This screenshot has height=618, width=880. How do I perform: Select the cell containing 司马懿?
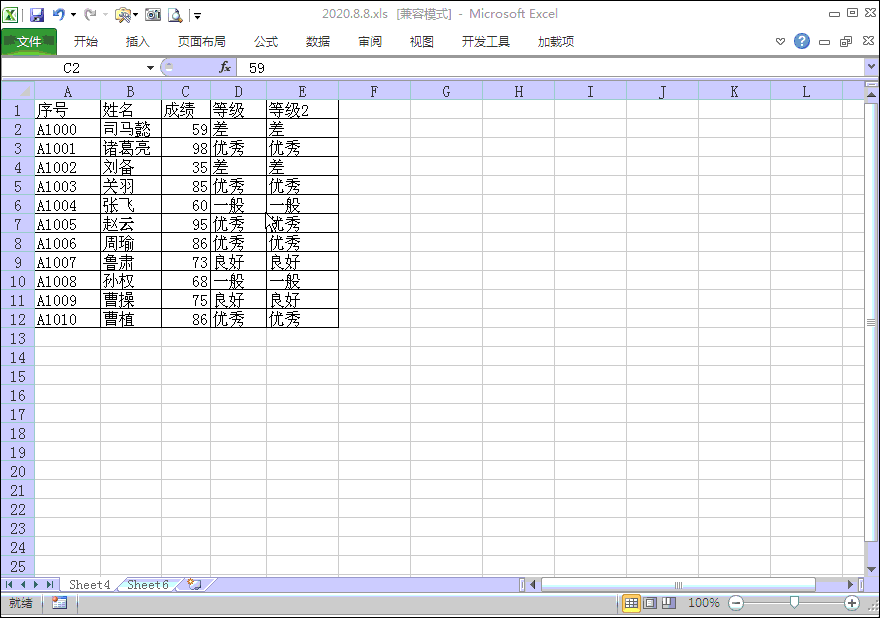click(131, 129)
